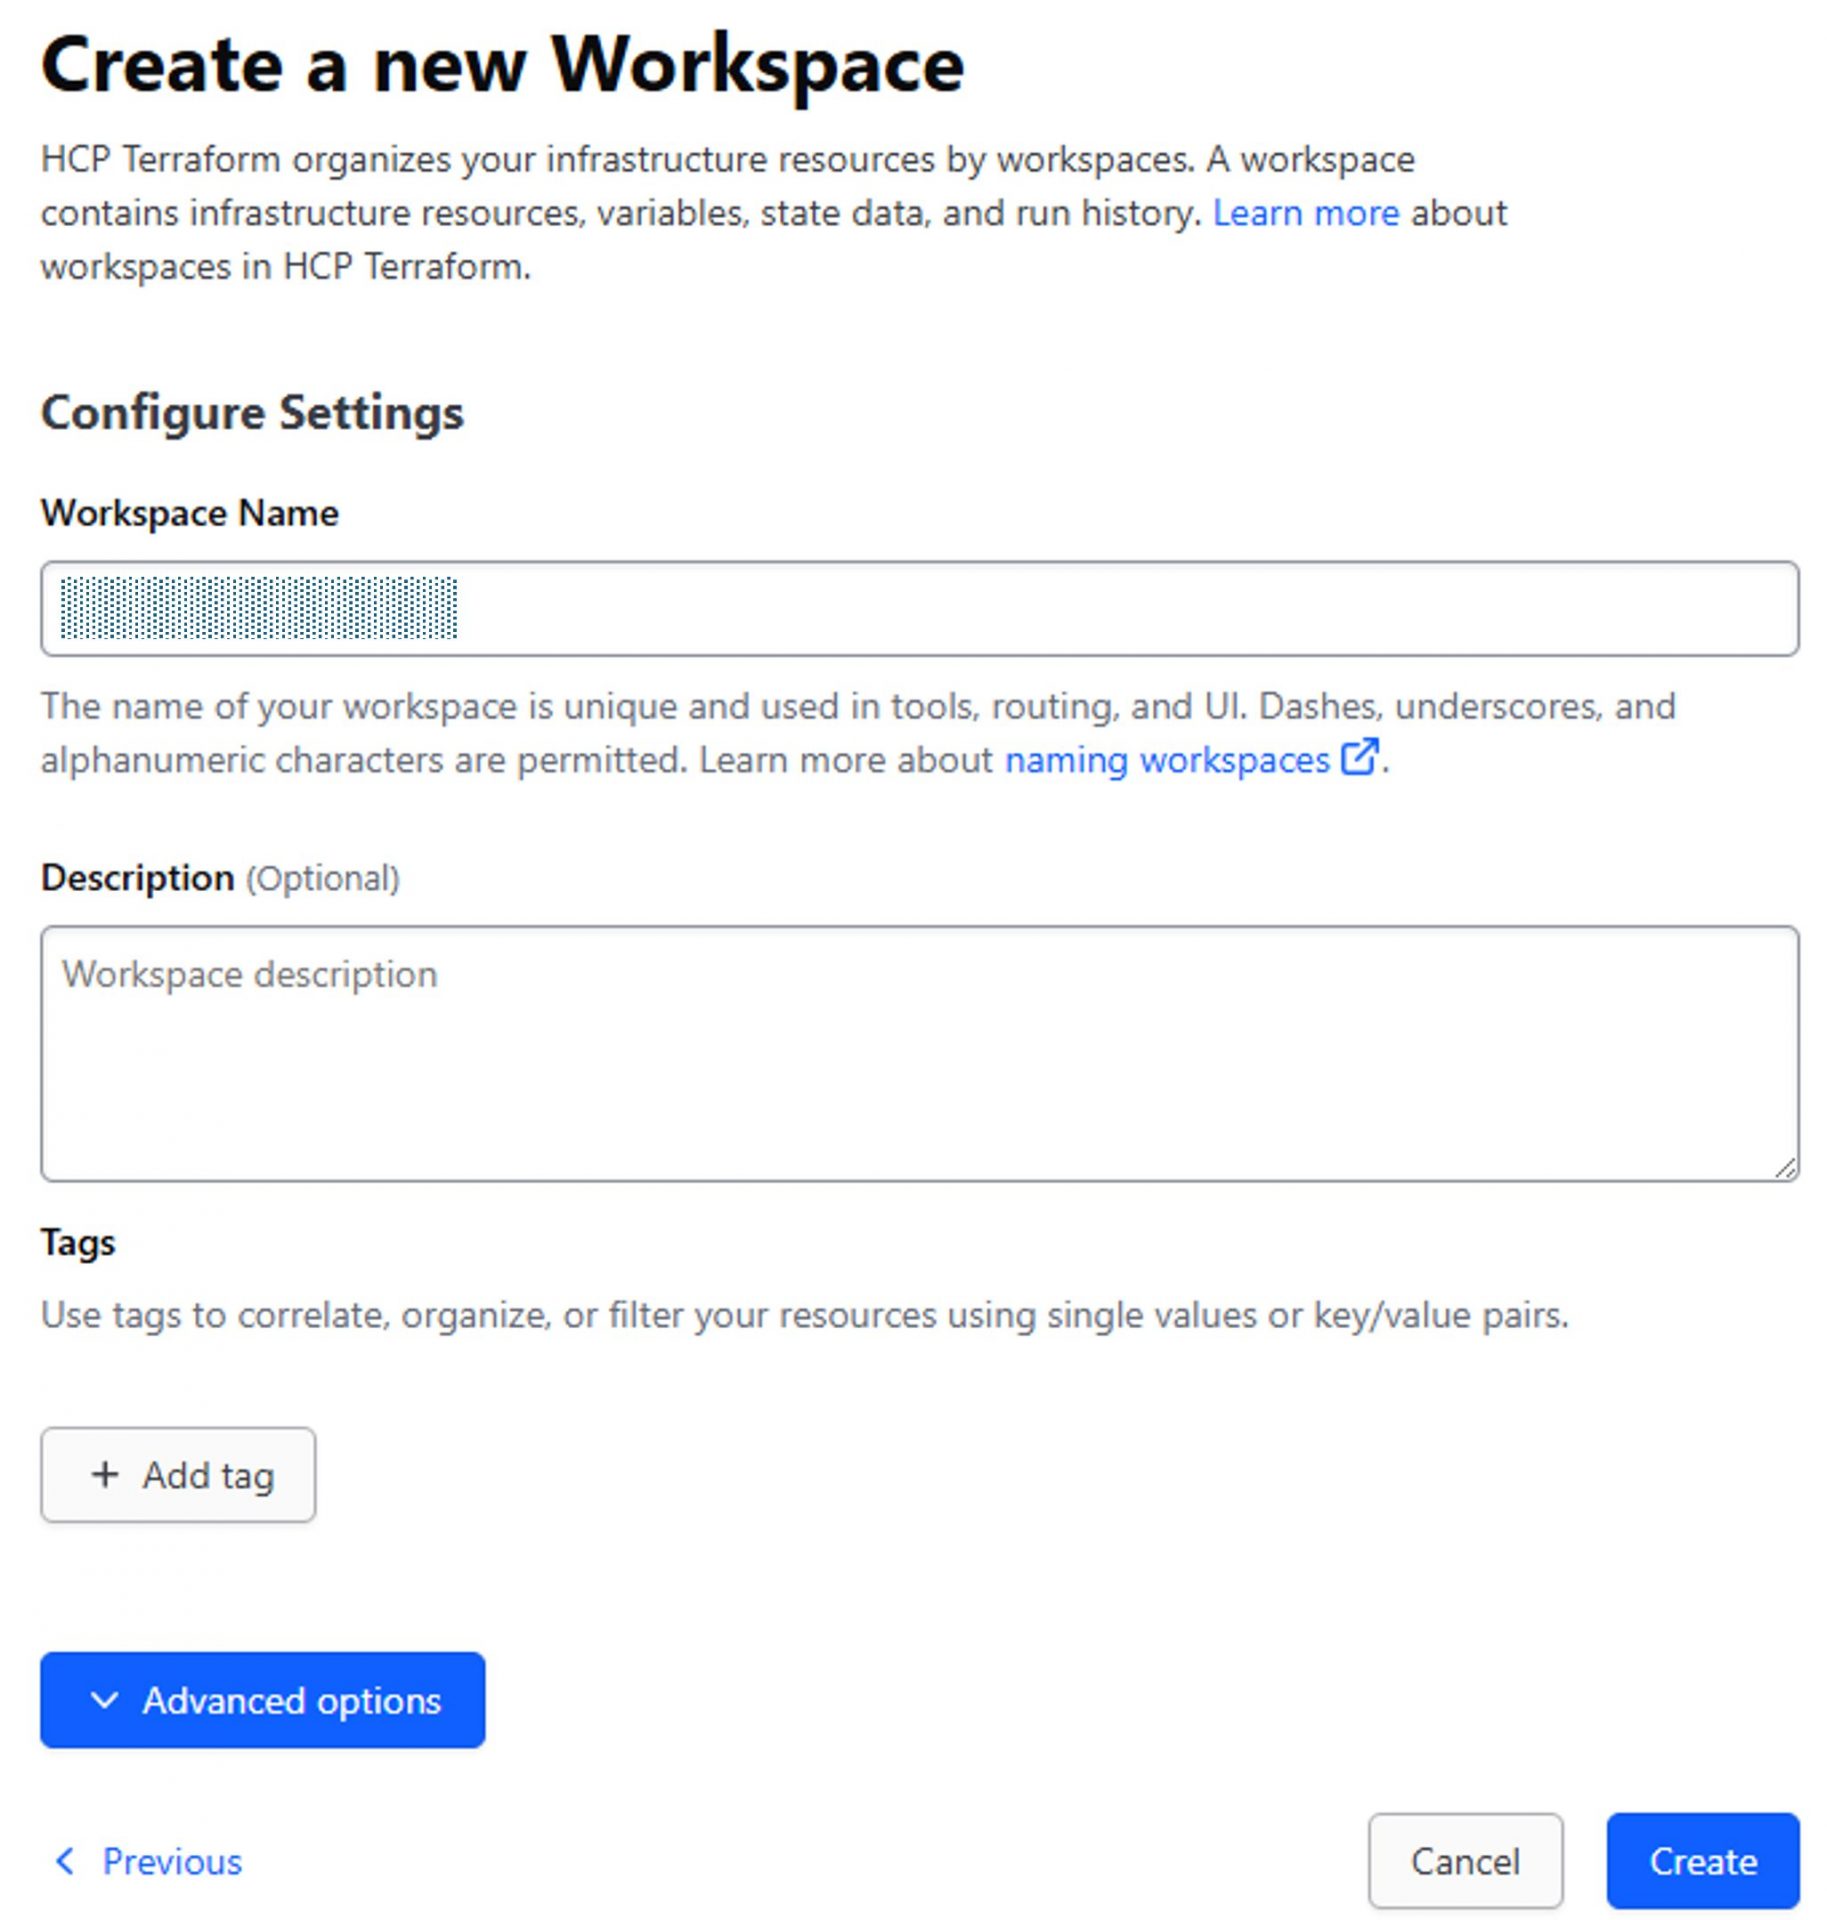1827x1920 pixels.
Task: Click the redacted text in Workspace Name field
Action: click(259, 608)
